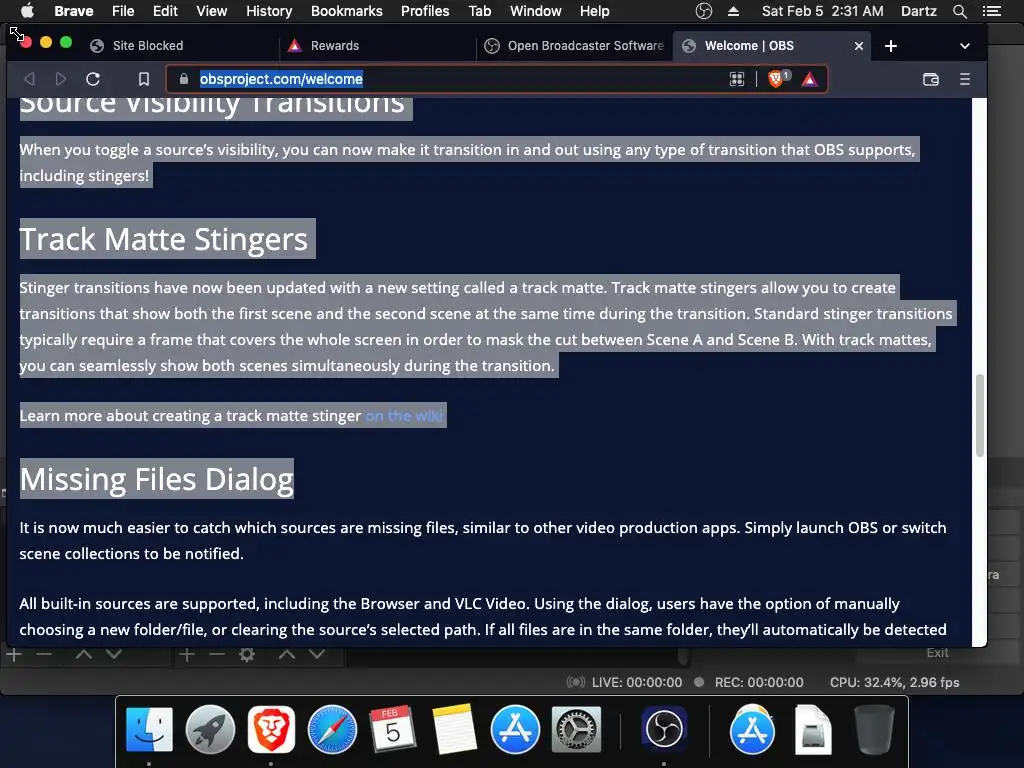Open the Tab menu

point(479,11)
